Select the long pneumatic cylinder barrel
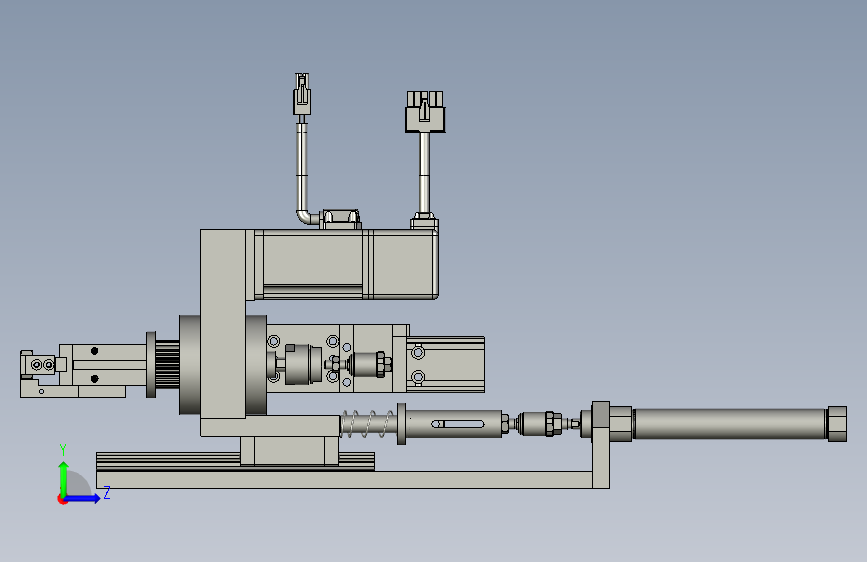This screenshot has width=867, height=562. tap(730, 424)
